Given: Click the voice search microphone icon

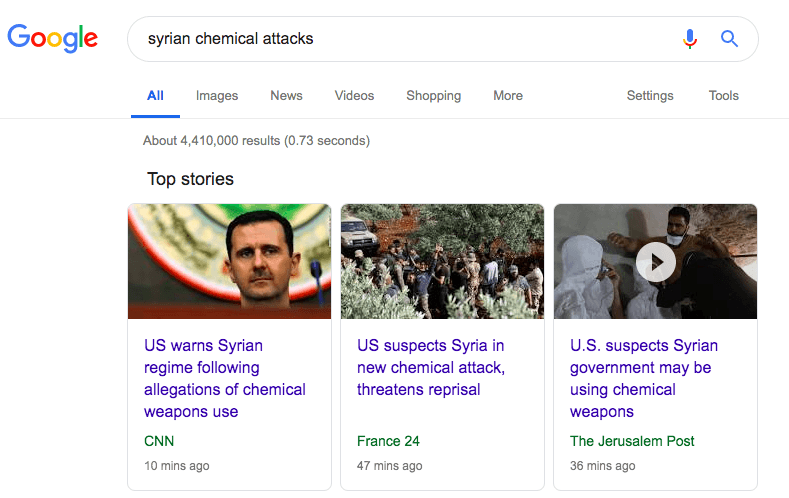Looking at the screenshot, I should 690,39.
